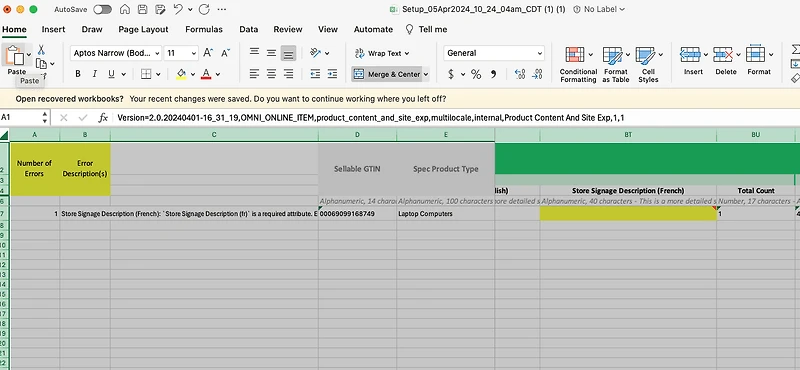
Task: Click the Tell me search box
Action: [427, 29]
